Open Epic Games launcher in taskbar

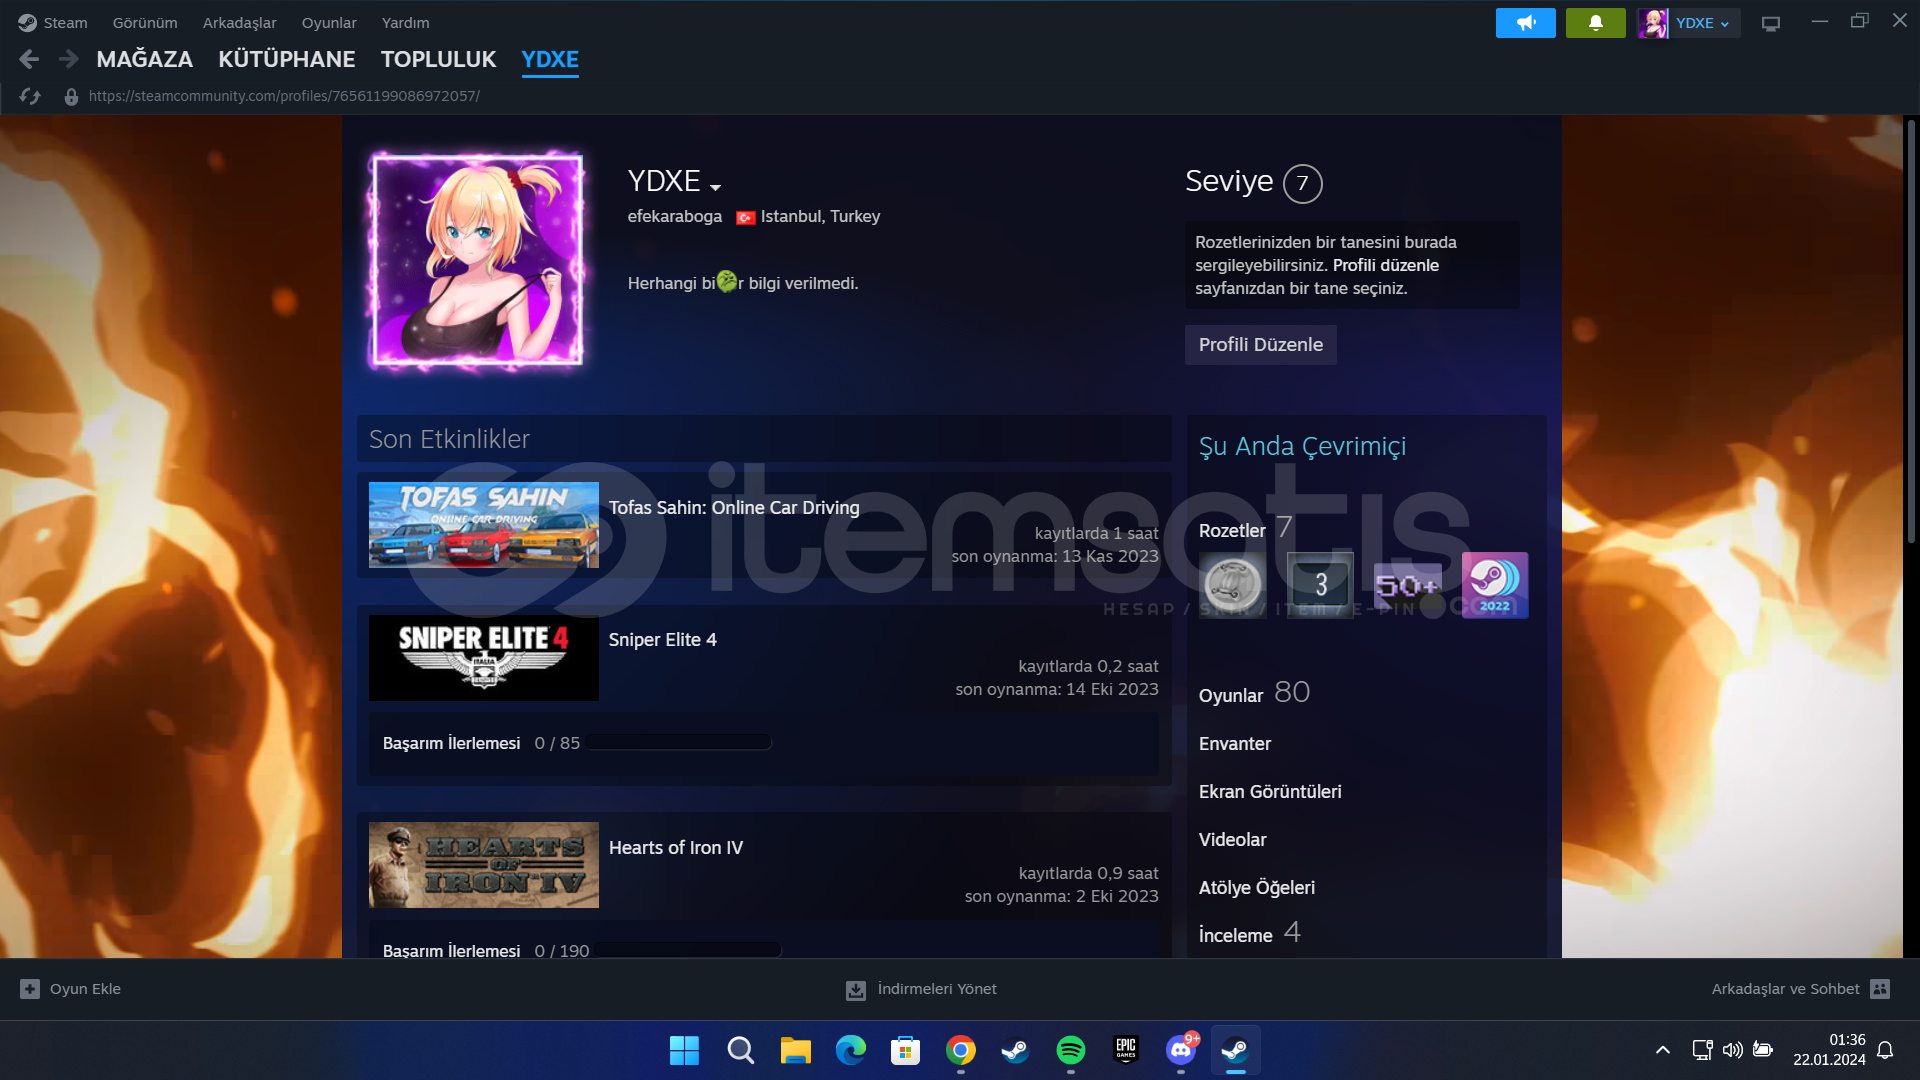1126,1051
